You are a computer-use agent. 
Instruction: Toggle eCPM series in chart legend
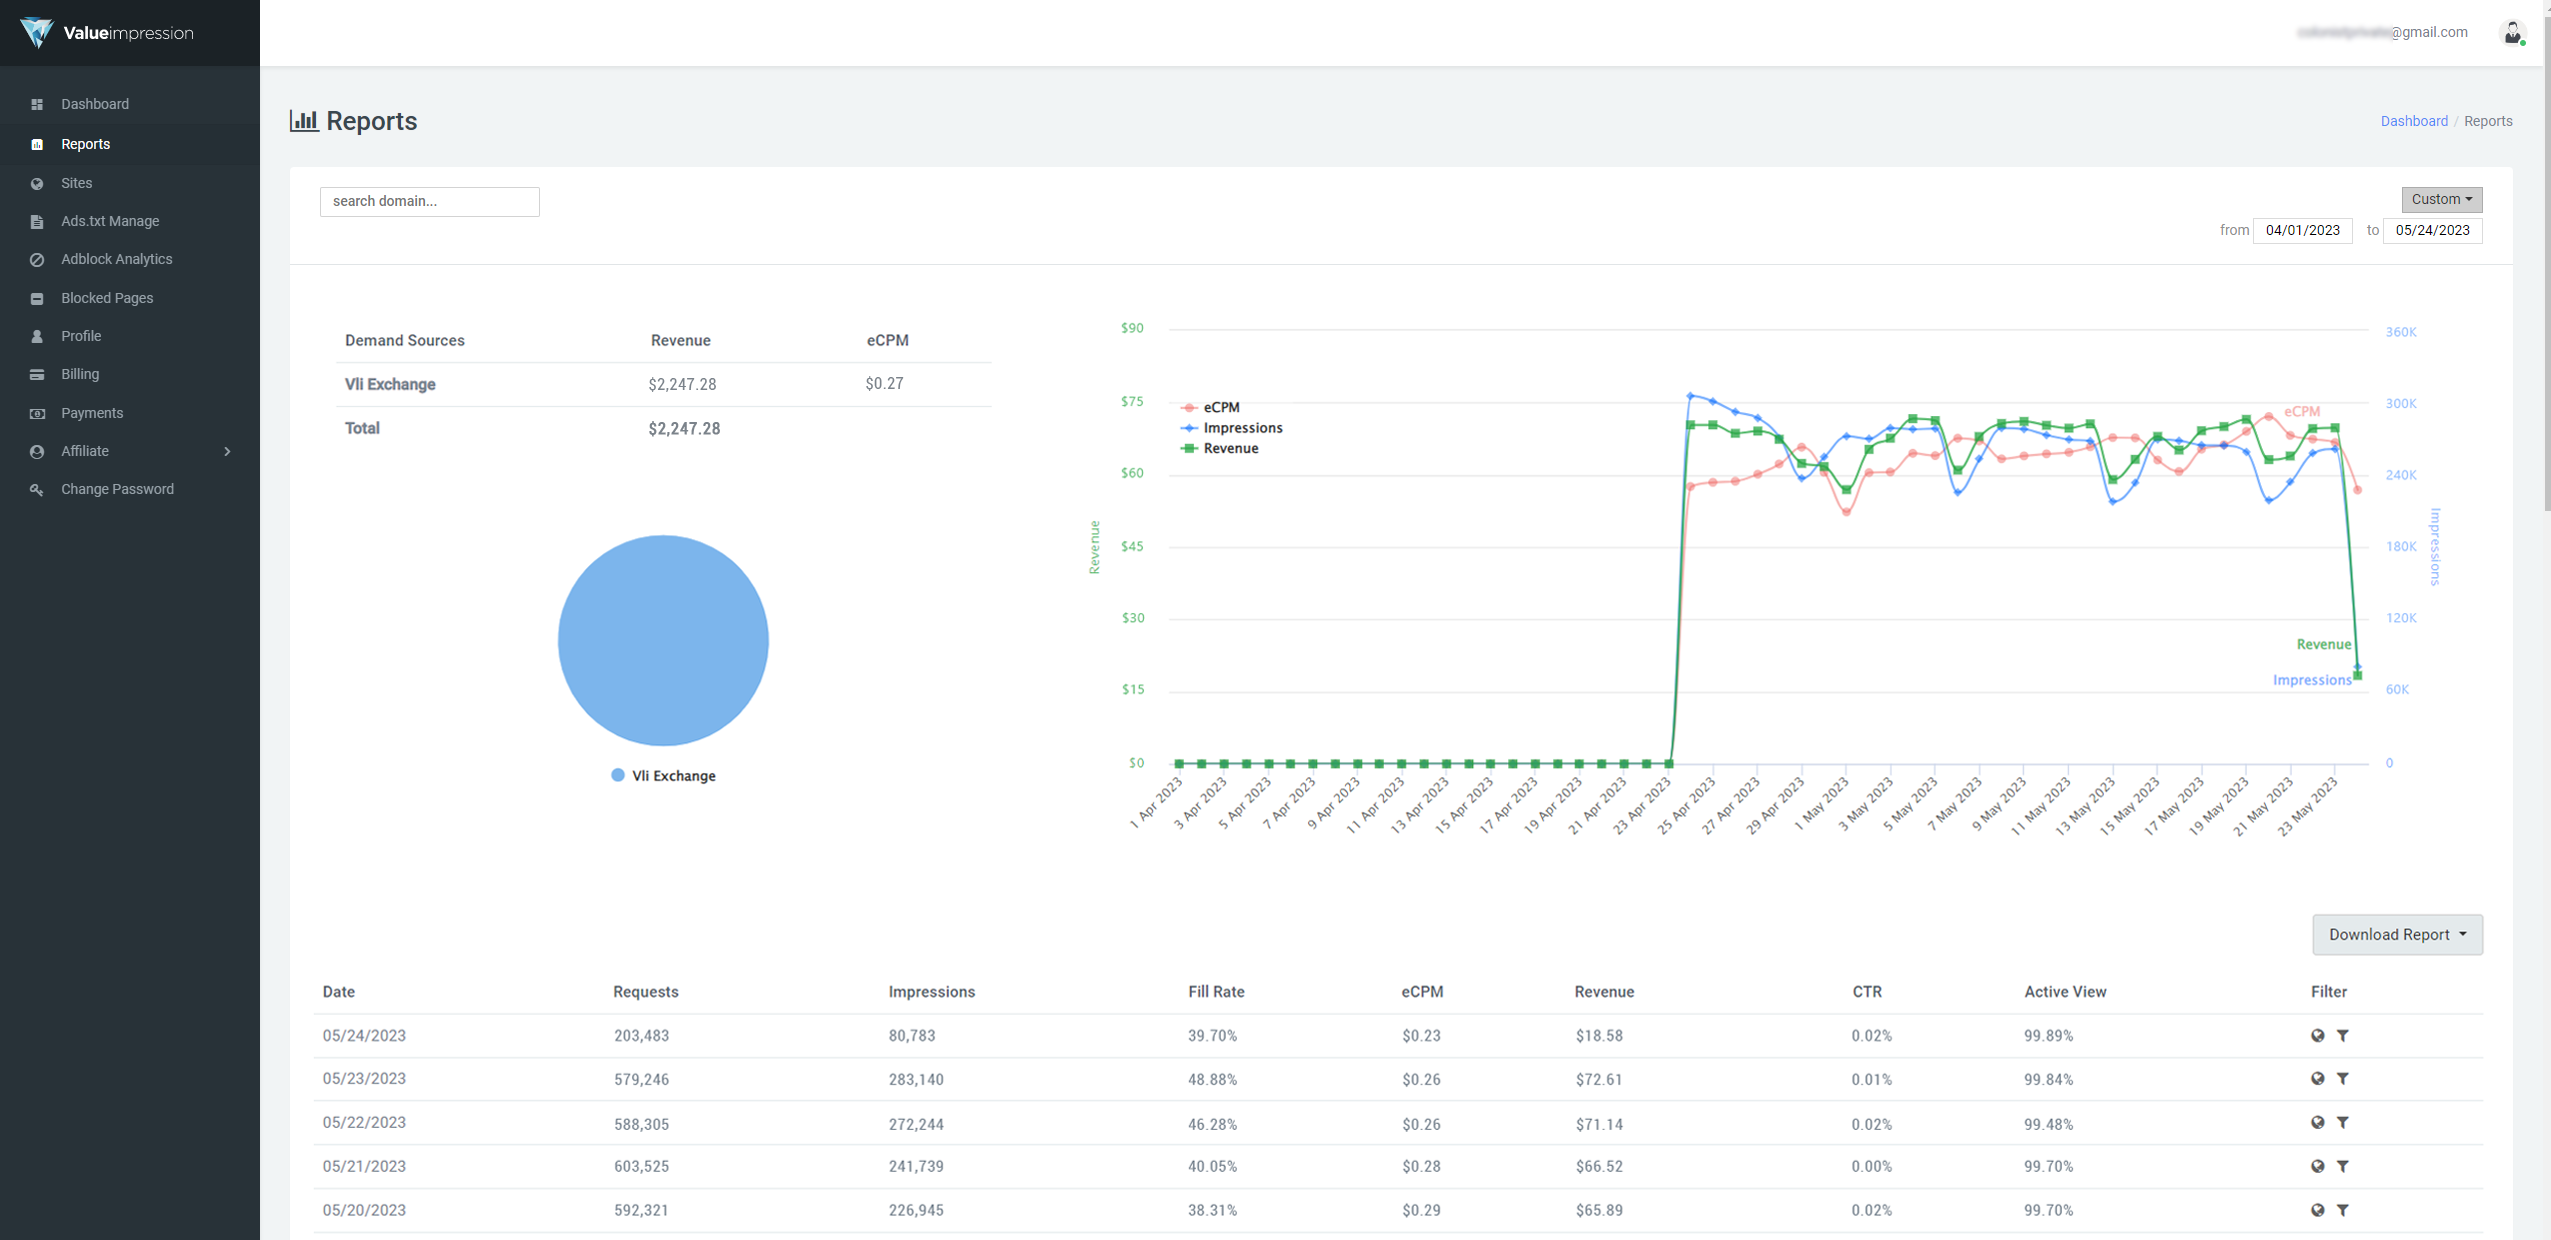click(1220, 407)
